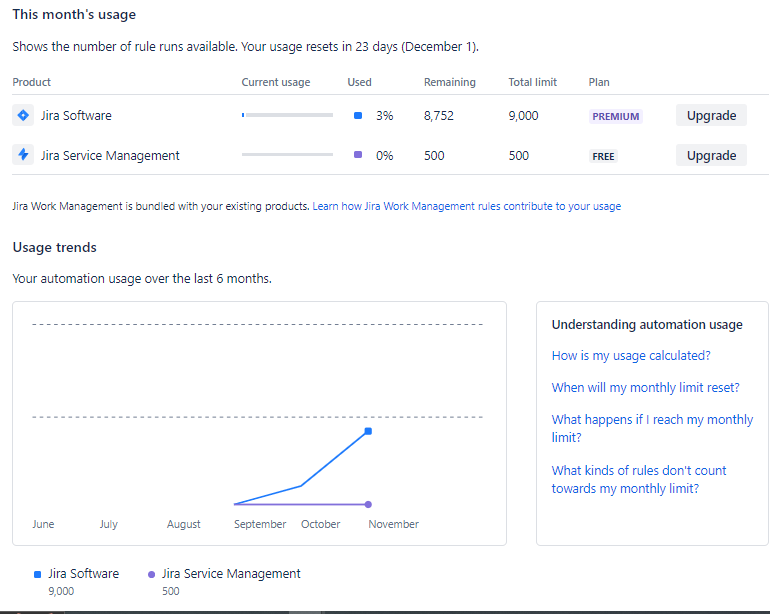Click the FREE plan badge
This screenshot has width=770, height=614.
point(603,156)
